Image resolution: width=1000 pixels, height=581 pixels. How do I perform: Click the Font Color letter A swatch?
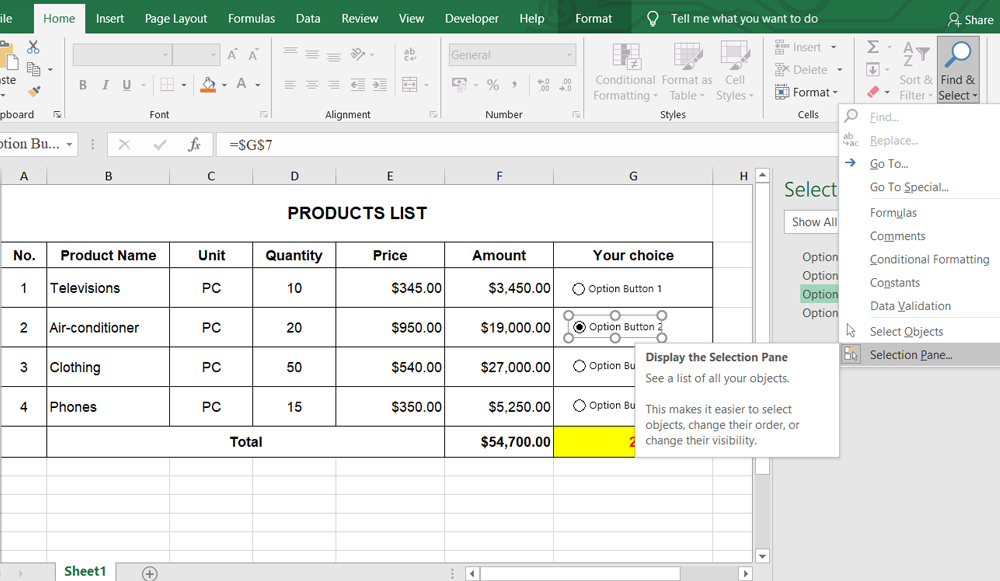click(242, 84)
